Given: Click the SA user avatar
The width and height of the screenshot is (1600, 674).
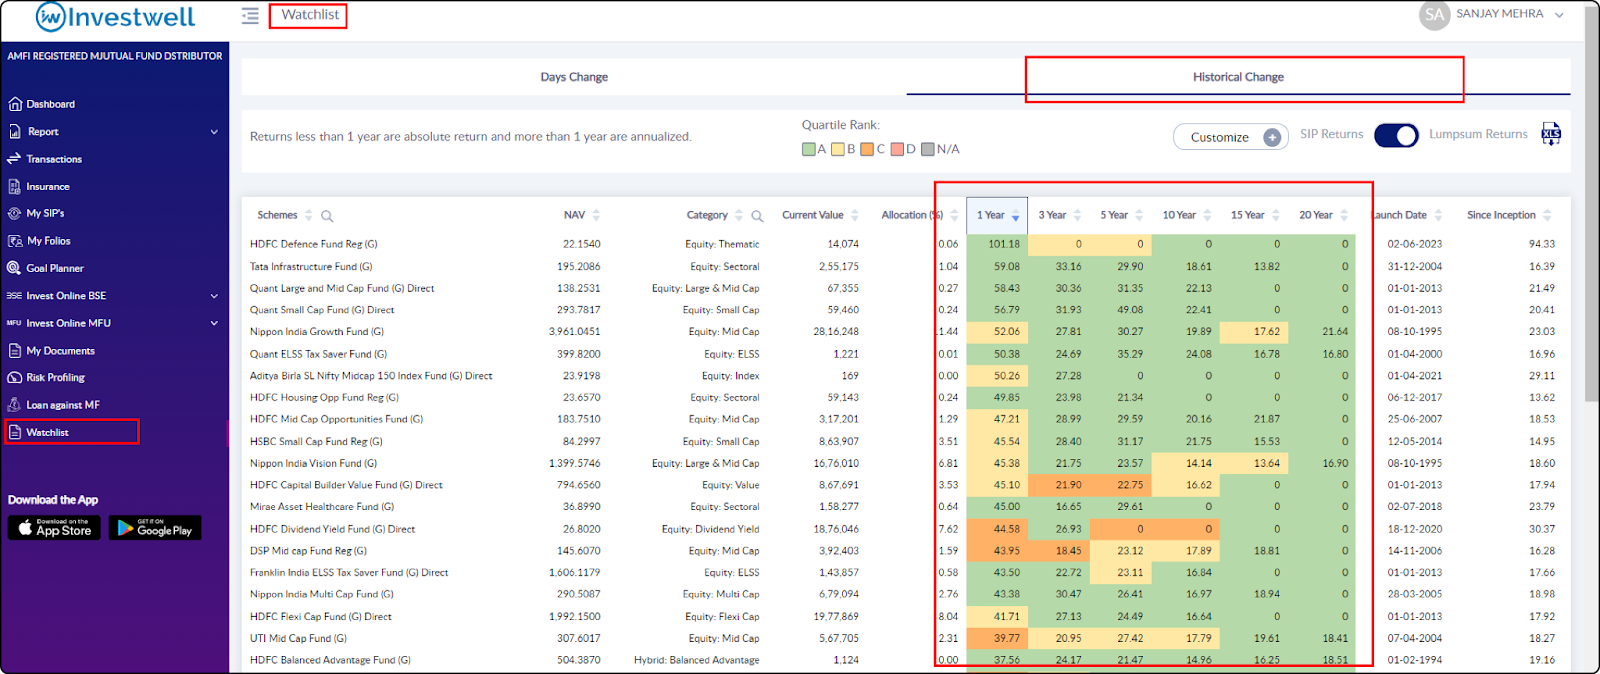Looking at the screenshot, I should coord(1435,15).
